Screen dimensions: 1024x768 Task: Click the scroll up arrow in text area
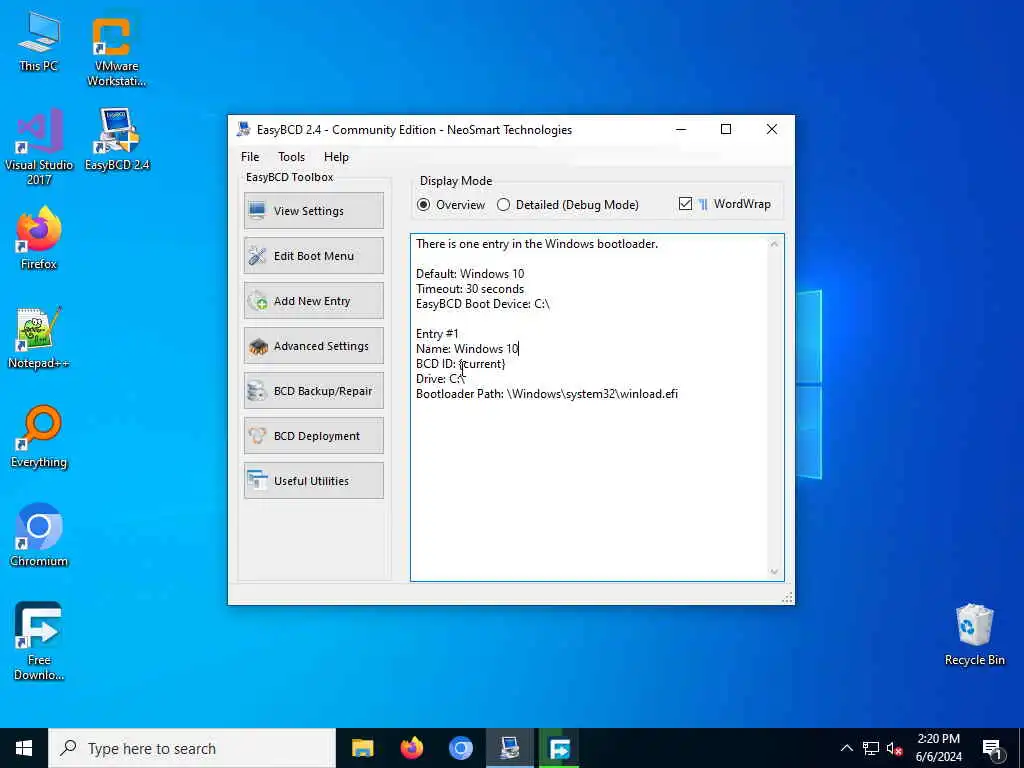pyautogui.click(x=774, y=244)
